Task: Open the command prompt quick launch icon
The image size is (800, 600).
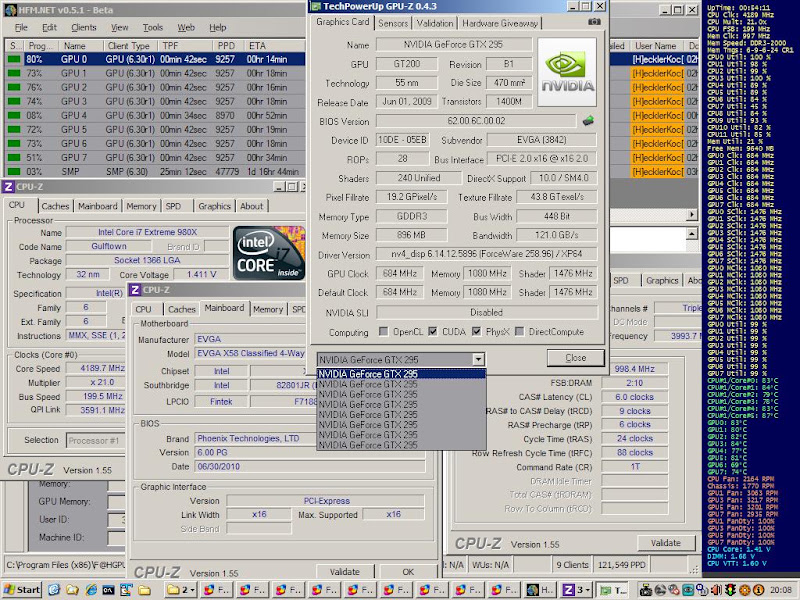Action: [x=108, y=590]
